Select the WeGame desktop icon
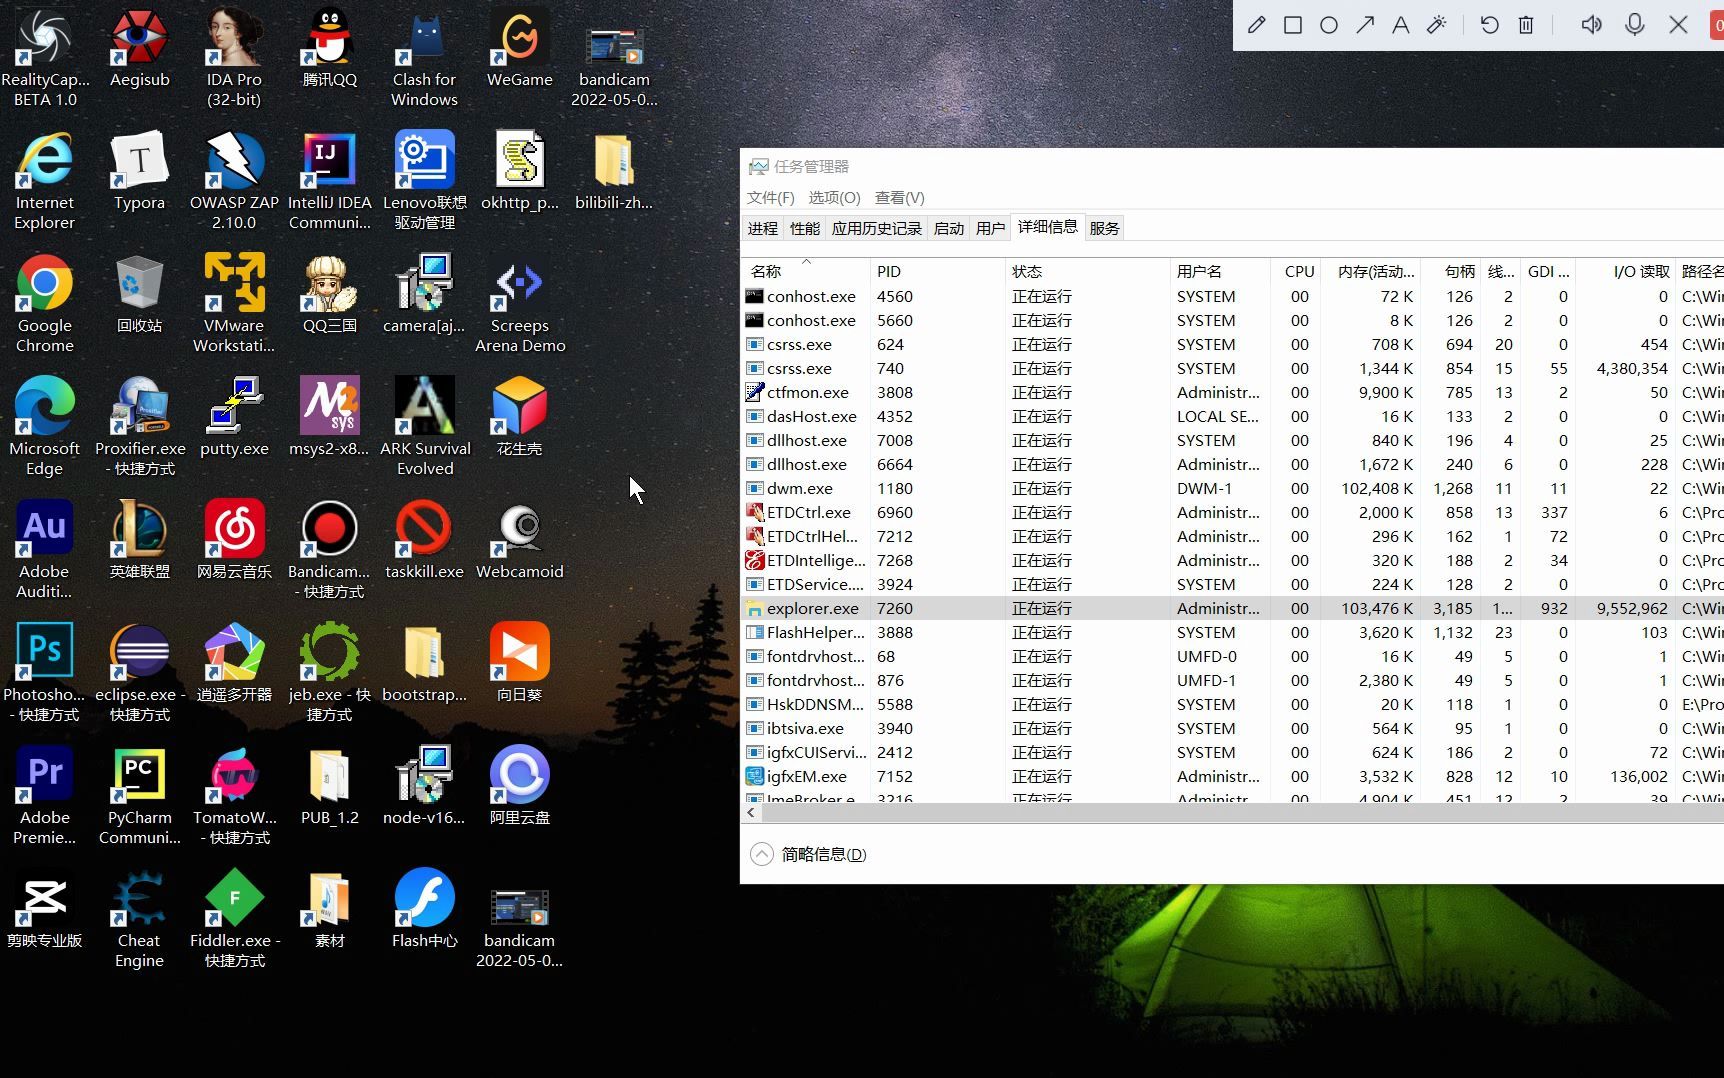Screen dimensions: 1724x1078 coord(519,49)
